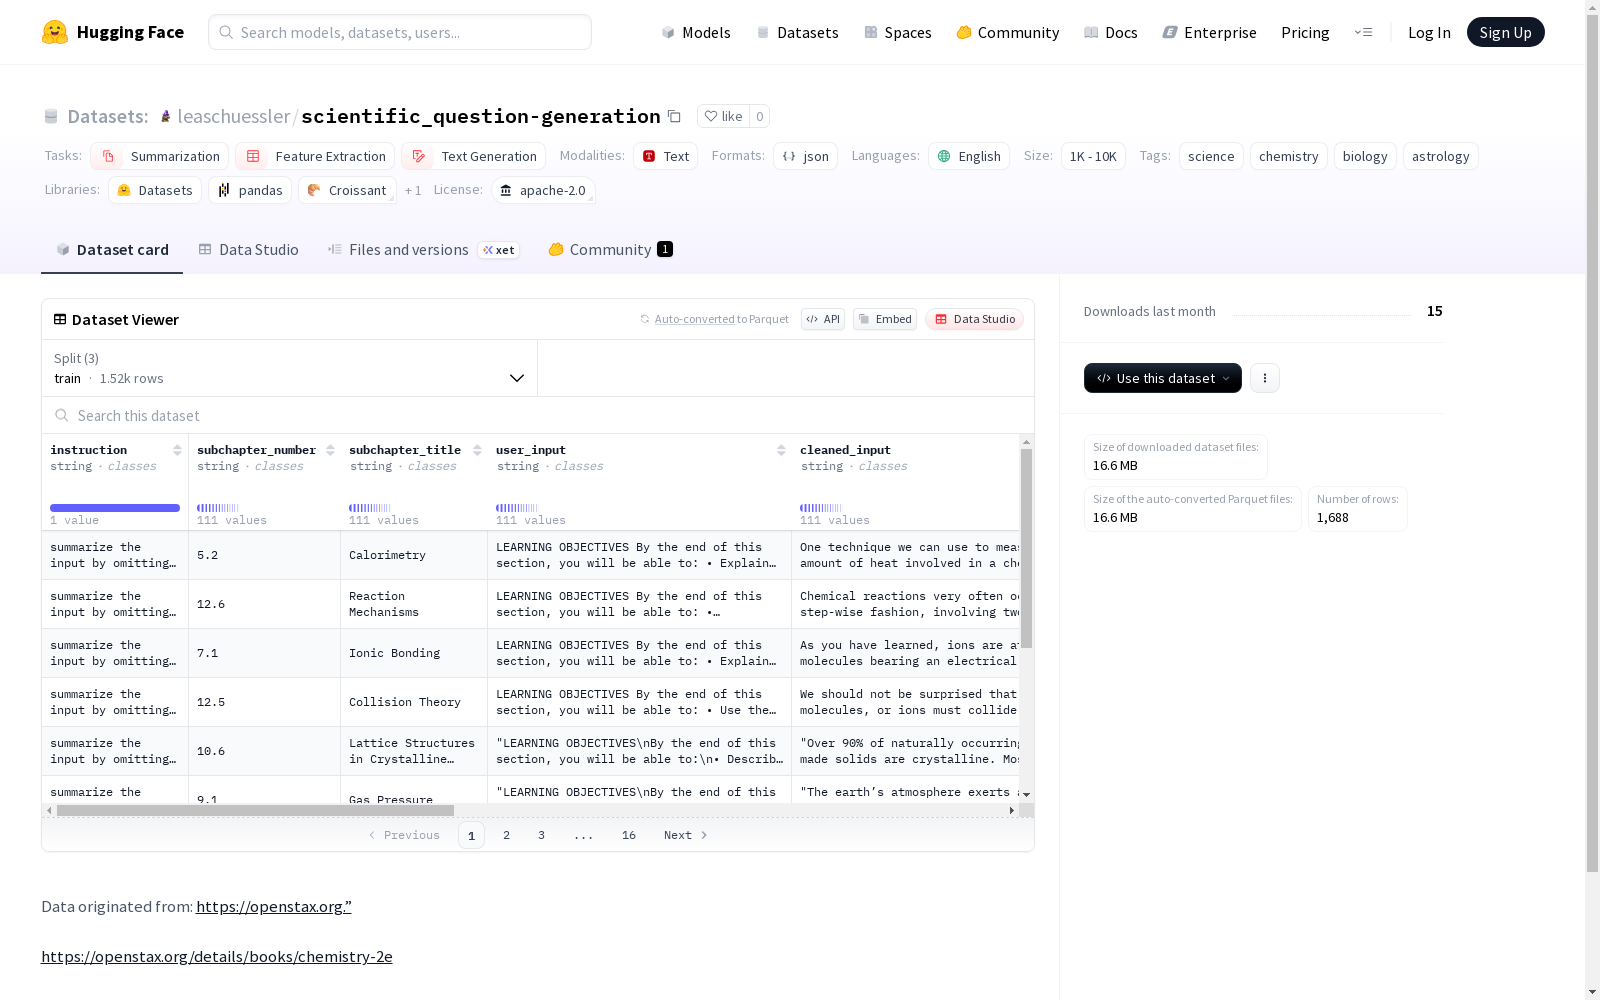Click the Log In link
This screenshot has width=1600, height=1000.
1429,32
